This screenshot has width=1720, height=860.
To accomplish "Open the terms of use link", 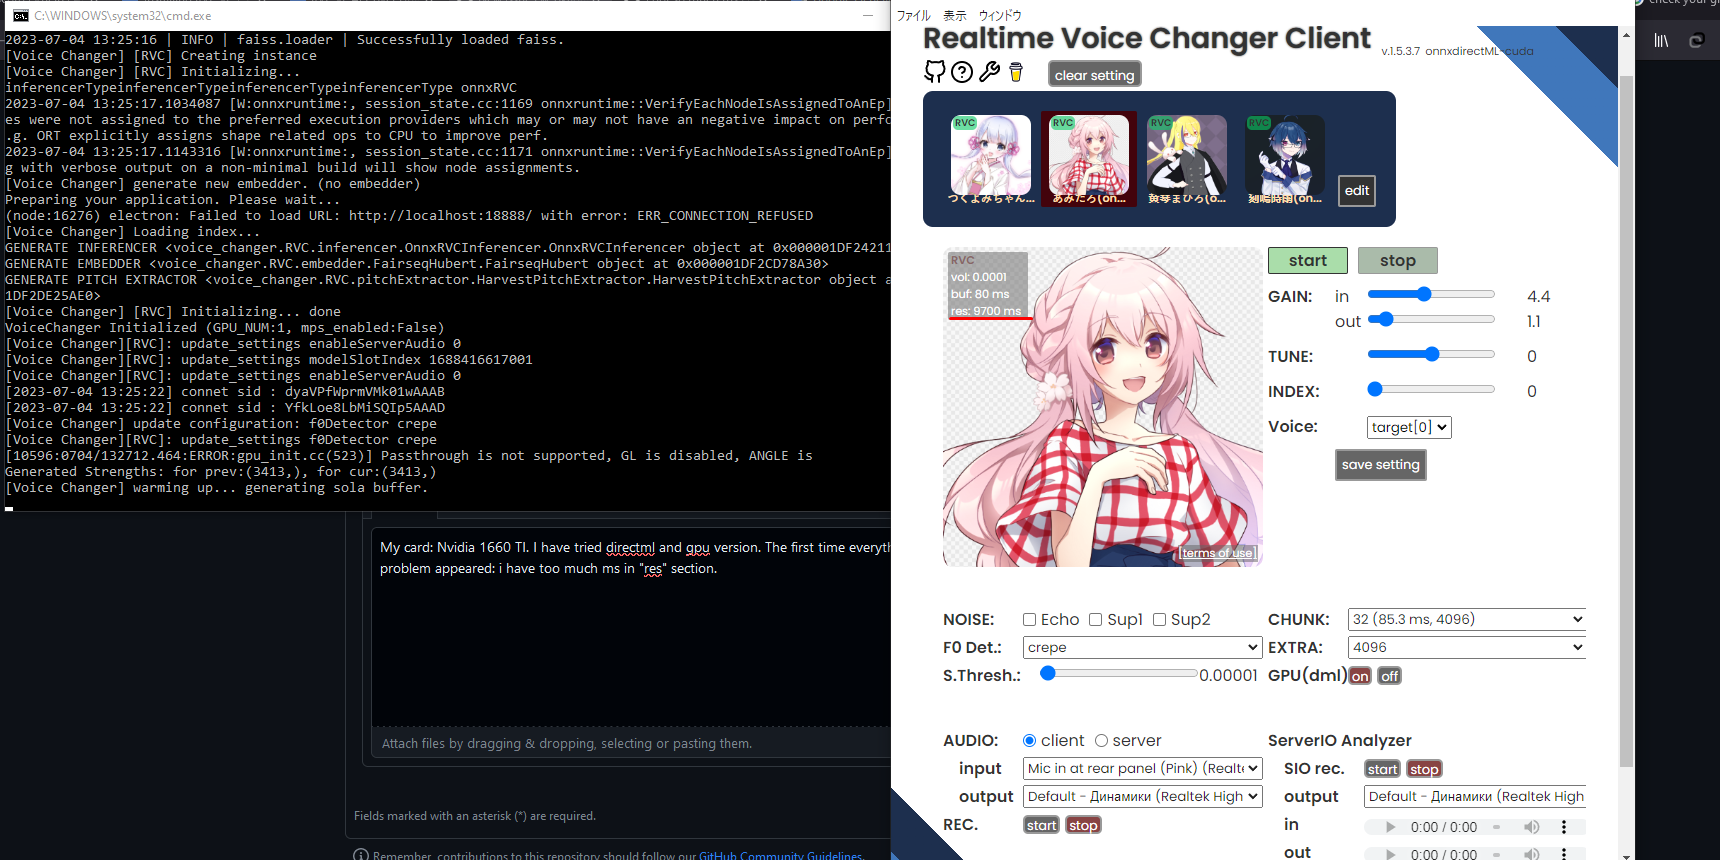I will tap(1216, 553).
